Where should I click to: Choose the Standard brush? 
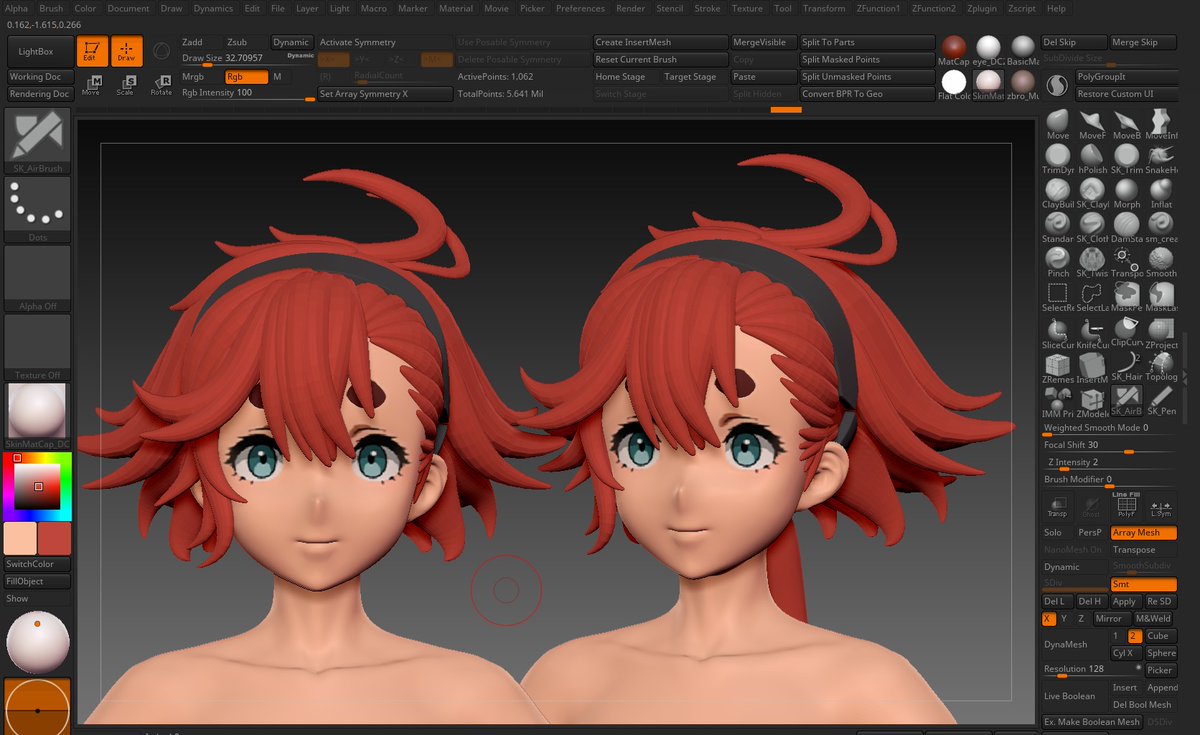coord(1057,228)
